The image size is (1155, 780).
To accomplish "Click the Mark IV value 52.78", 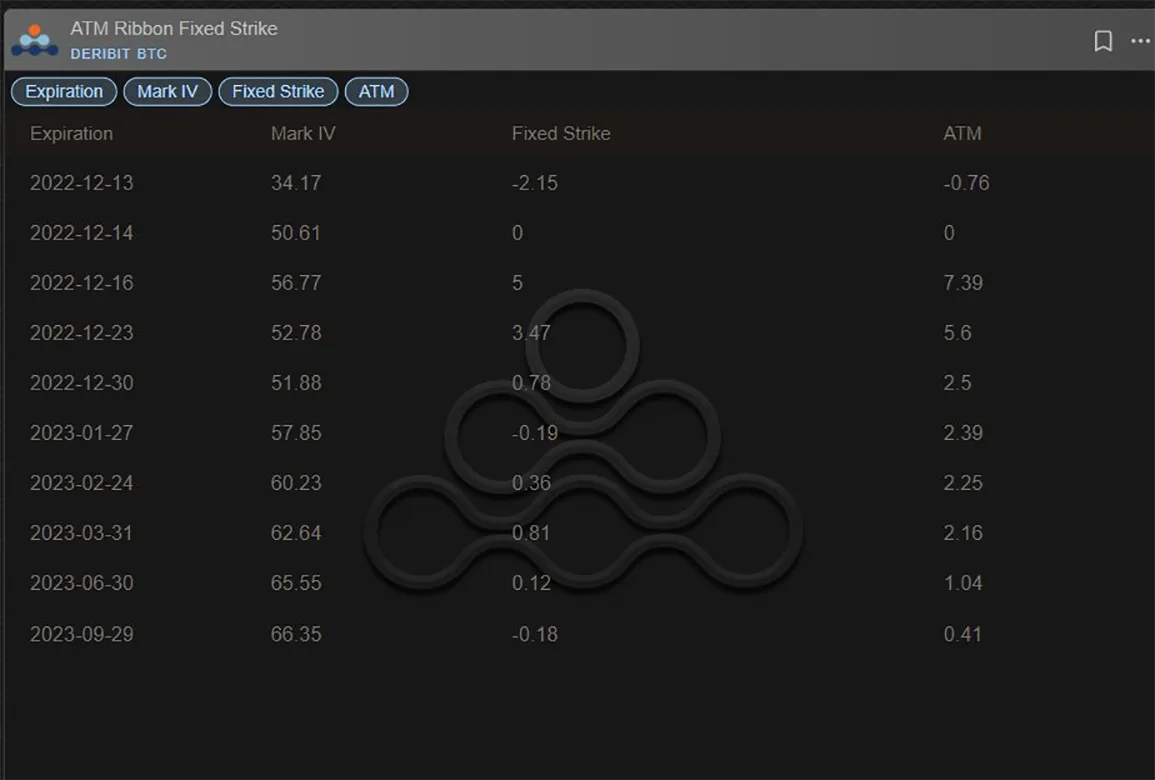I will tap(296, 333).
